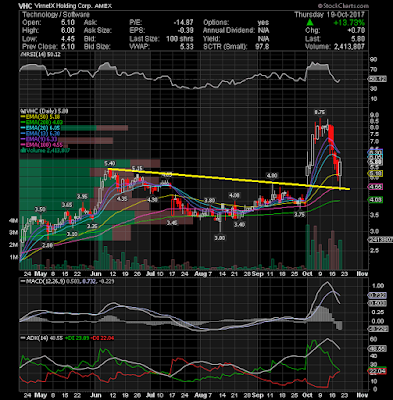This screenshot has width=393, height=400.
Task: Click the +13.73% percent change value
Action: [349, 23]
